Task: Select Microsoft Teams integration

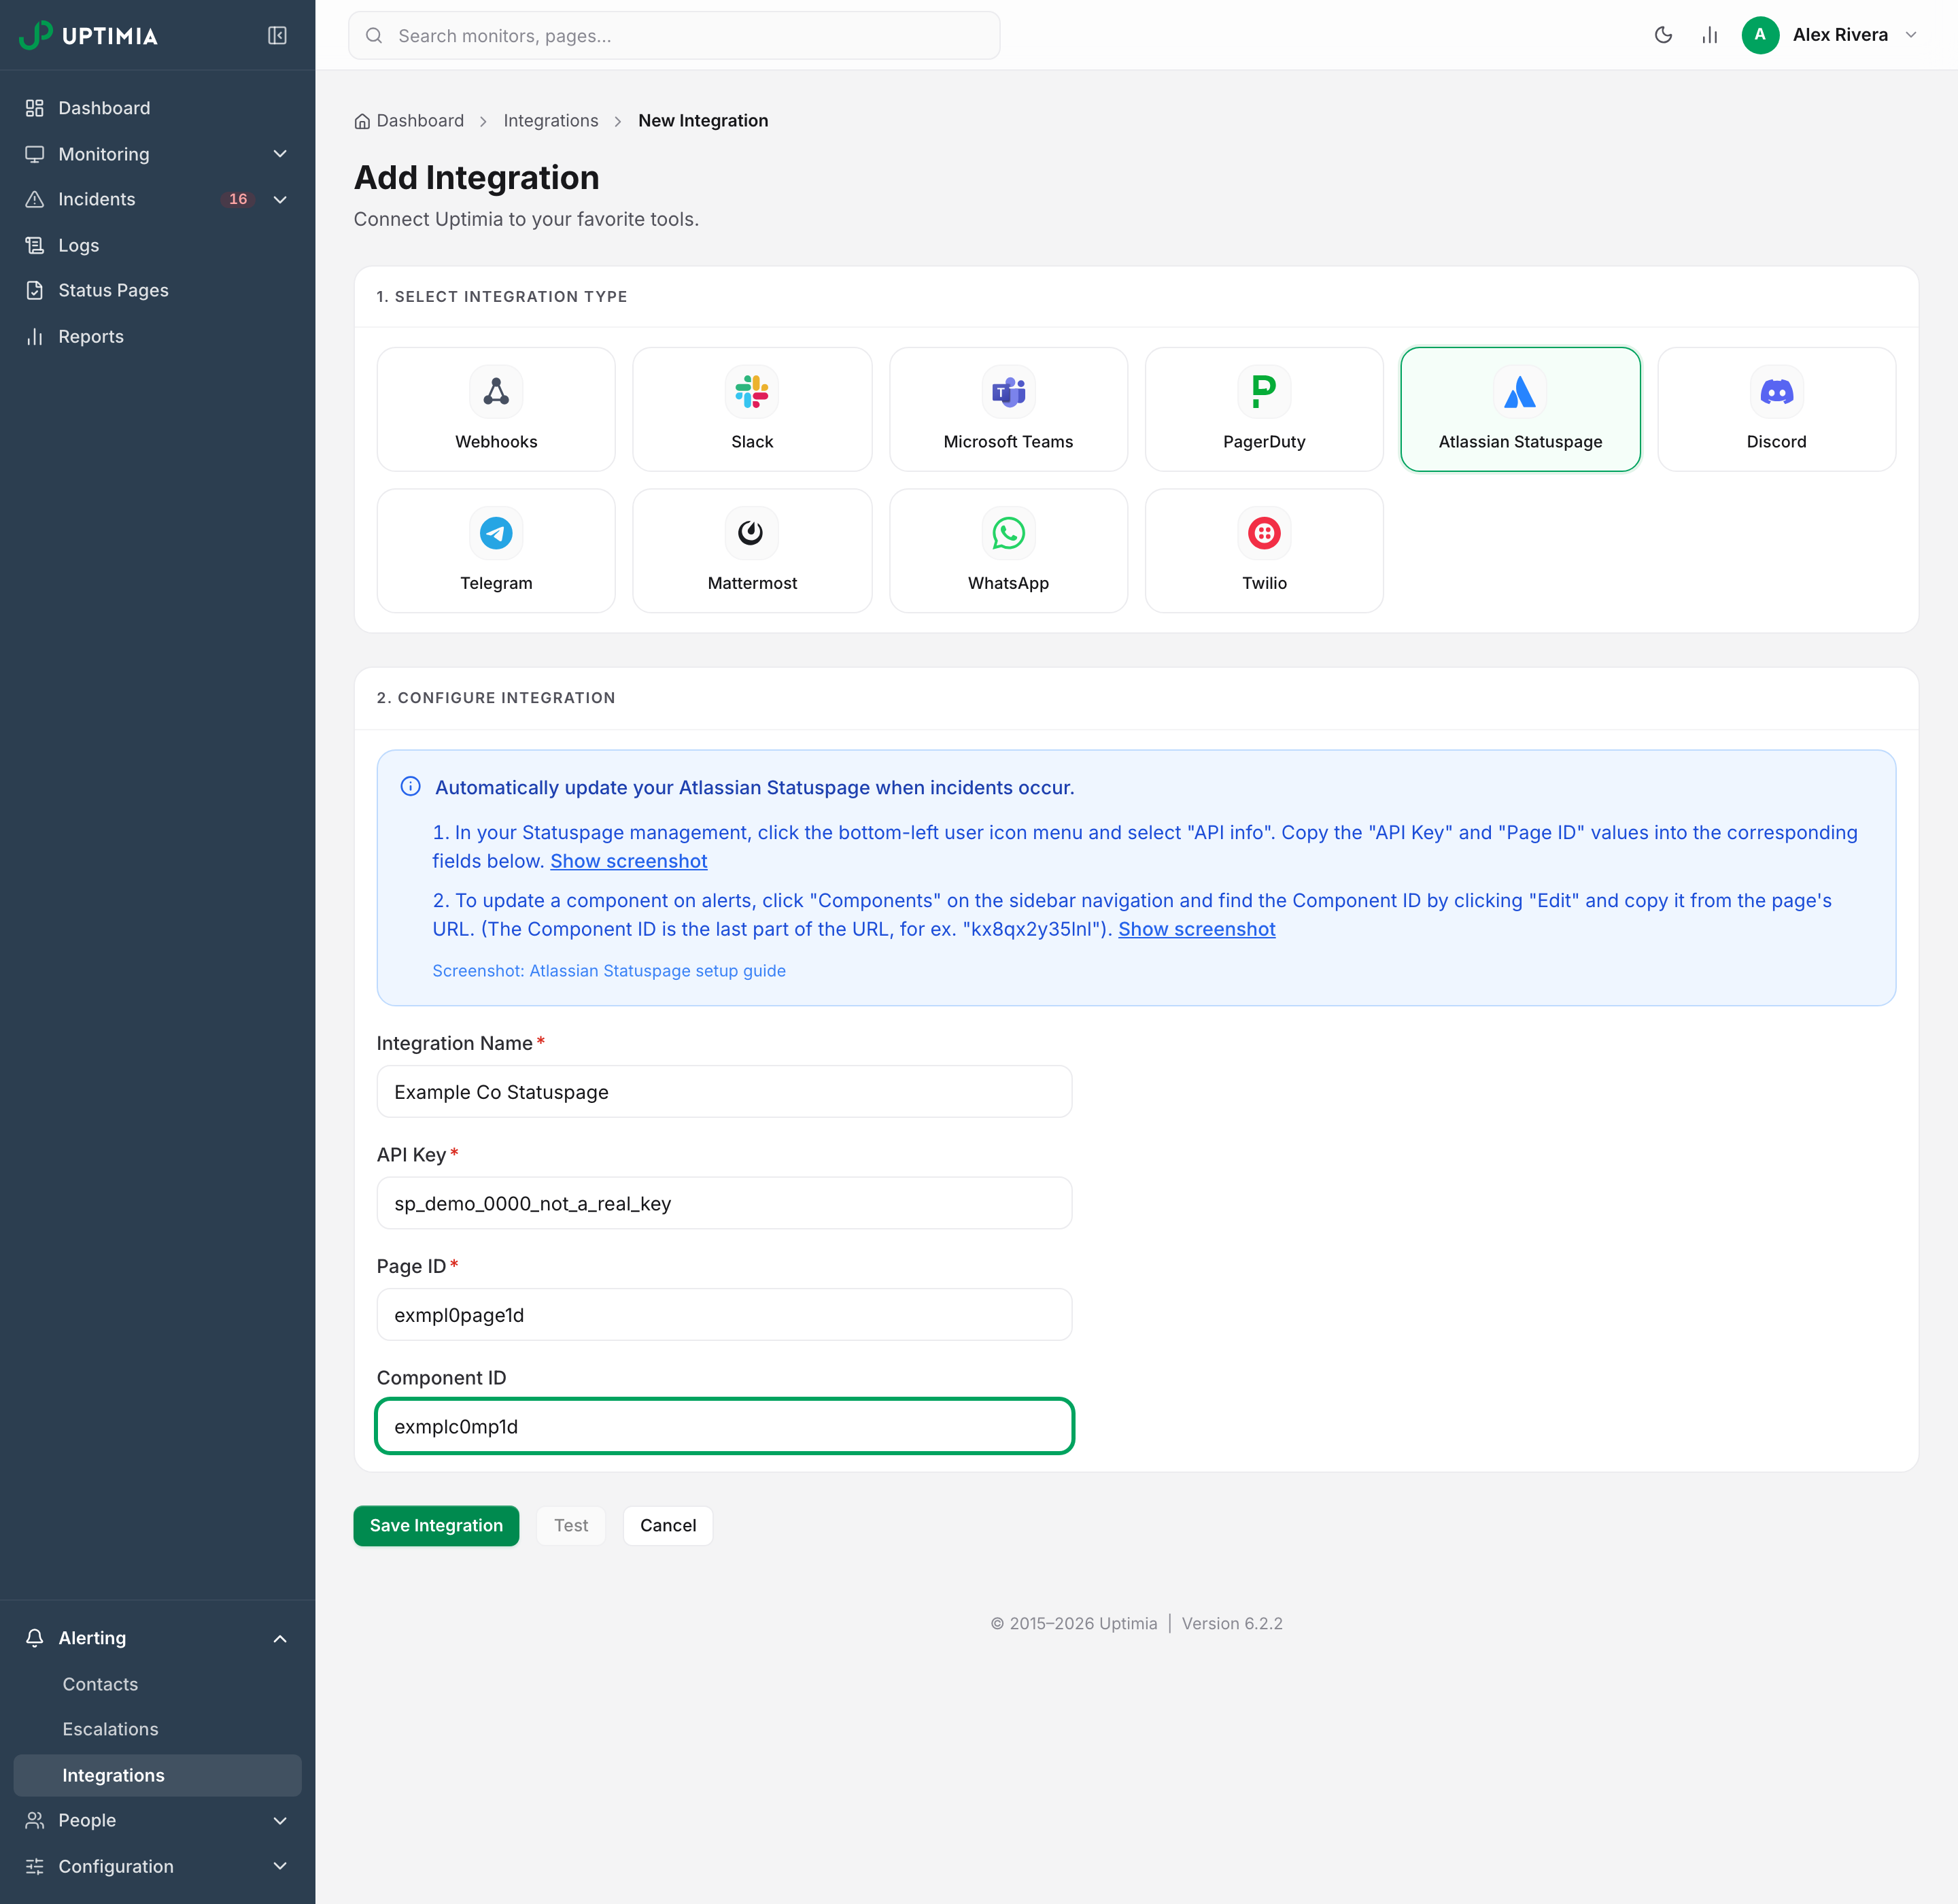Action: 1008,409
